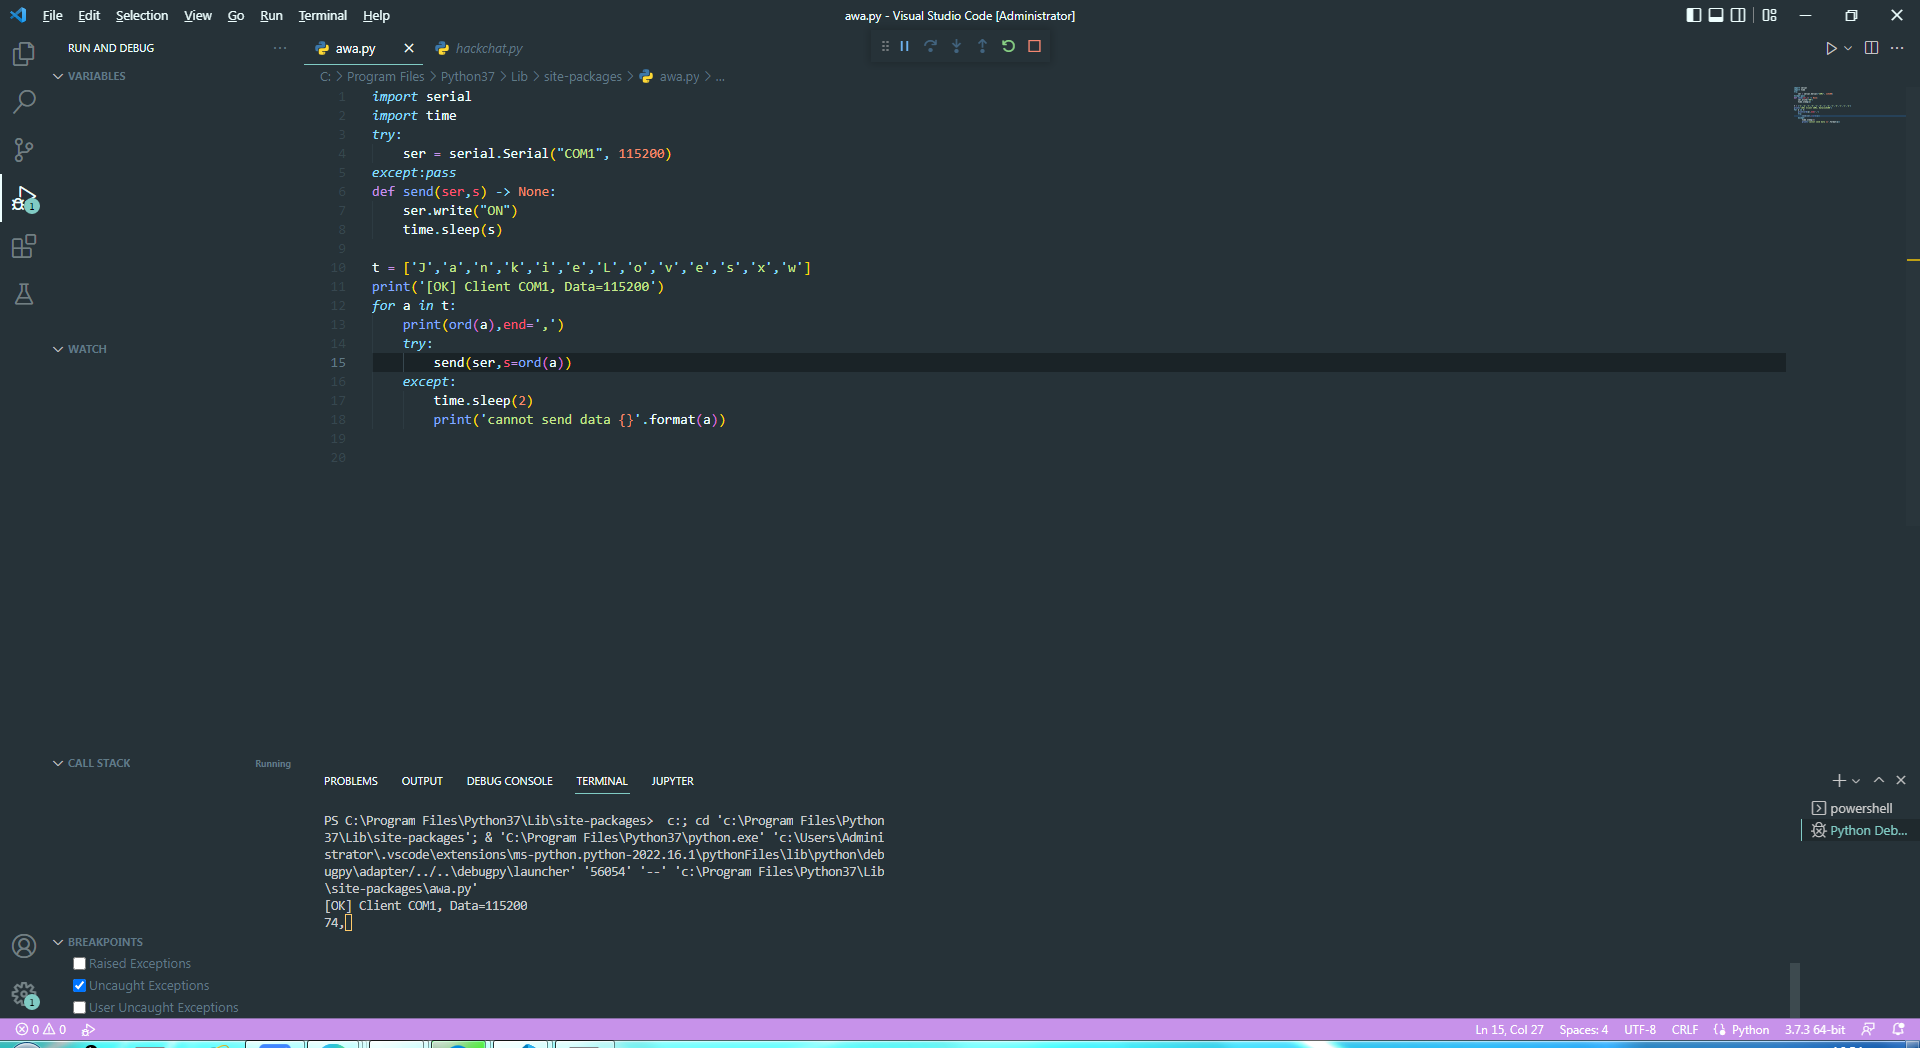Change encoding via UTF-8 status
1920x1048 pixels.
1639,1029
